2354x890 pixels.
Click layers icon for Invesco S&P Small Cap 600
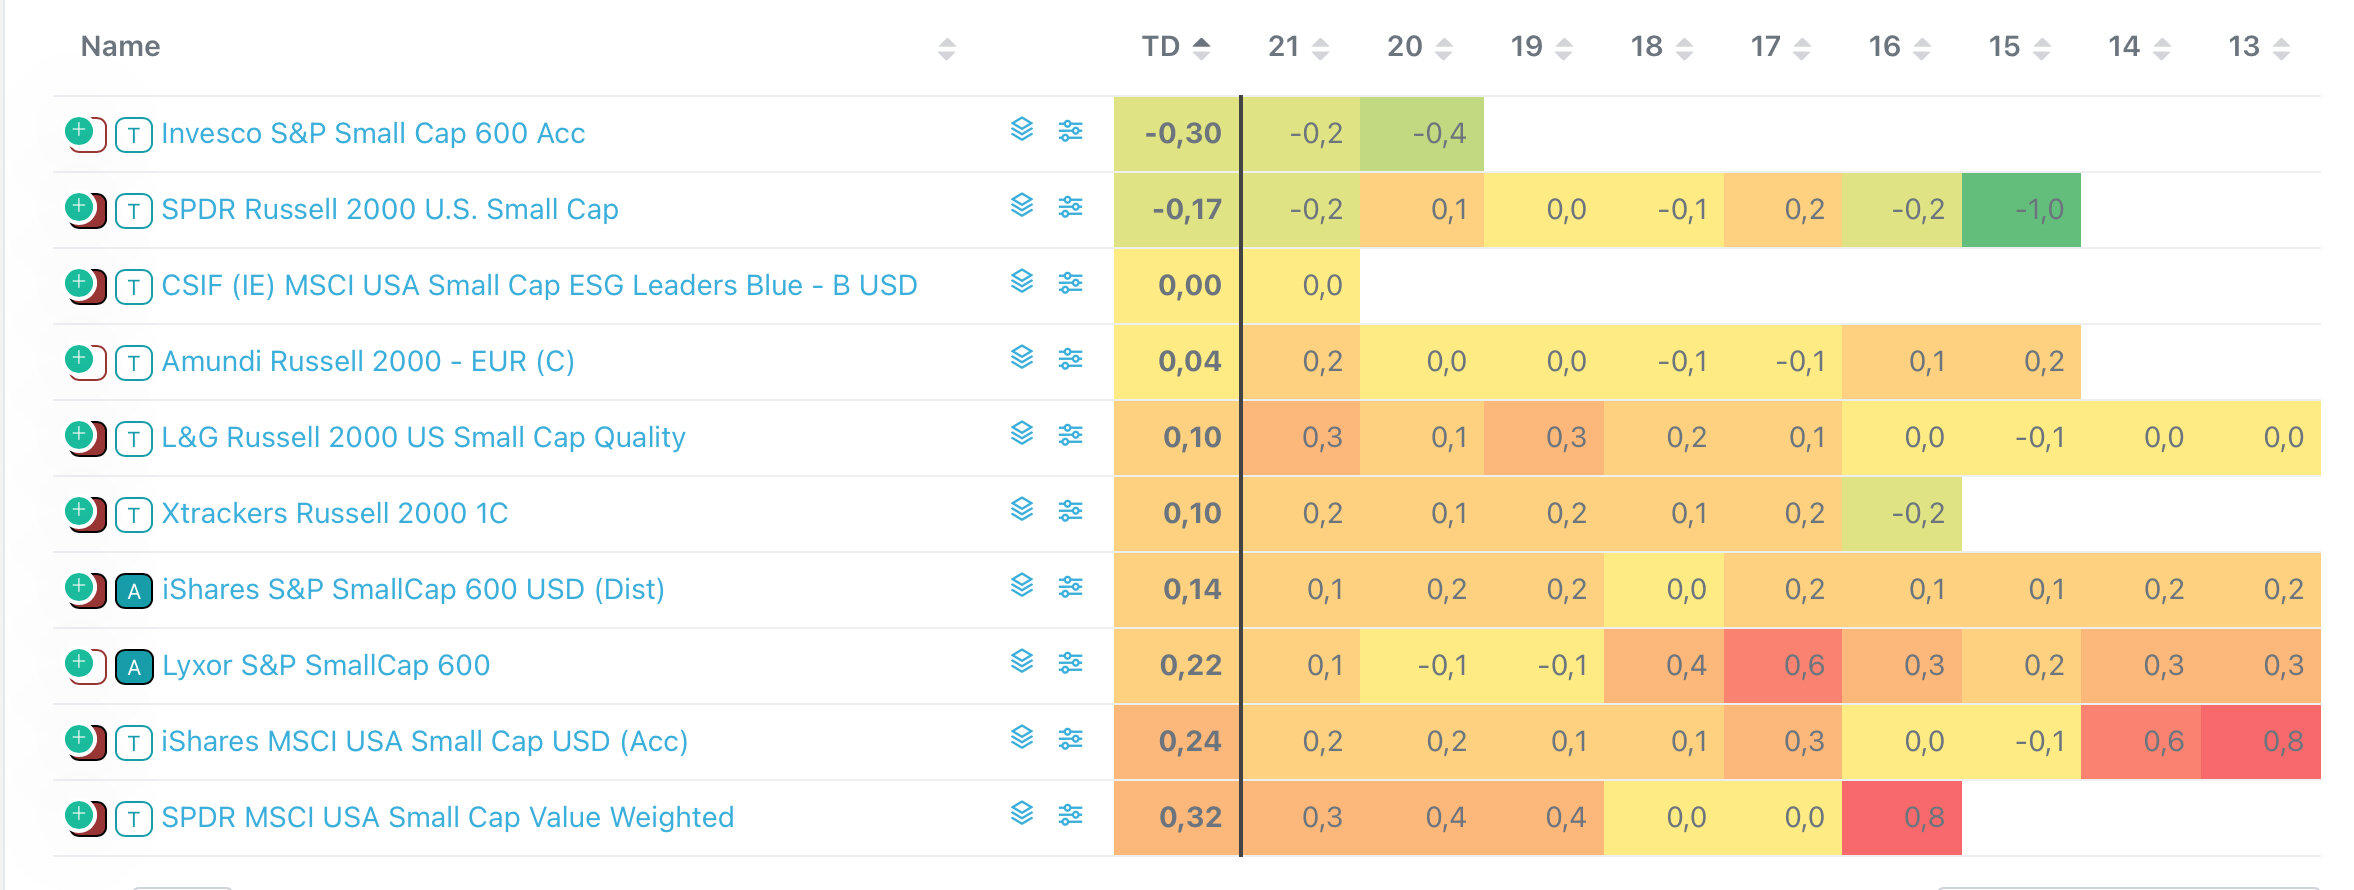[1021, 130]
